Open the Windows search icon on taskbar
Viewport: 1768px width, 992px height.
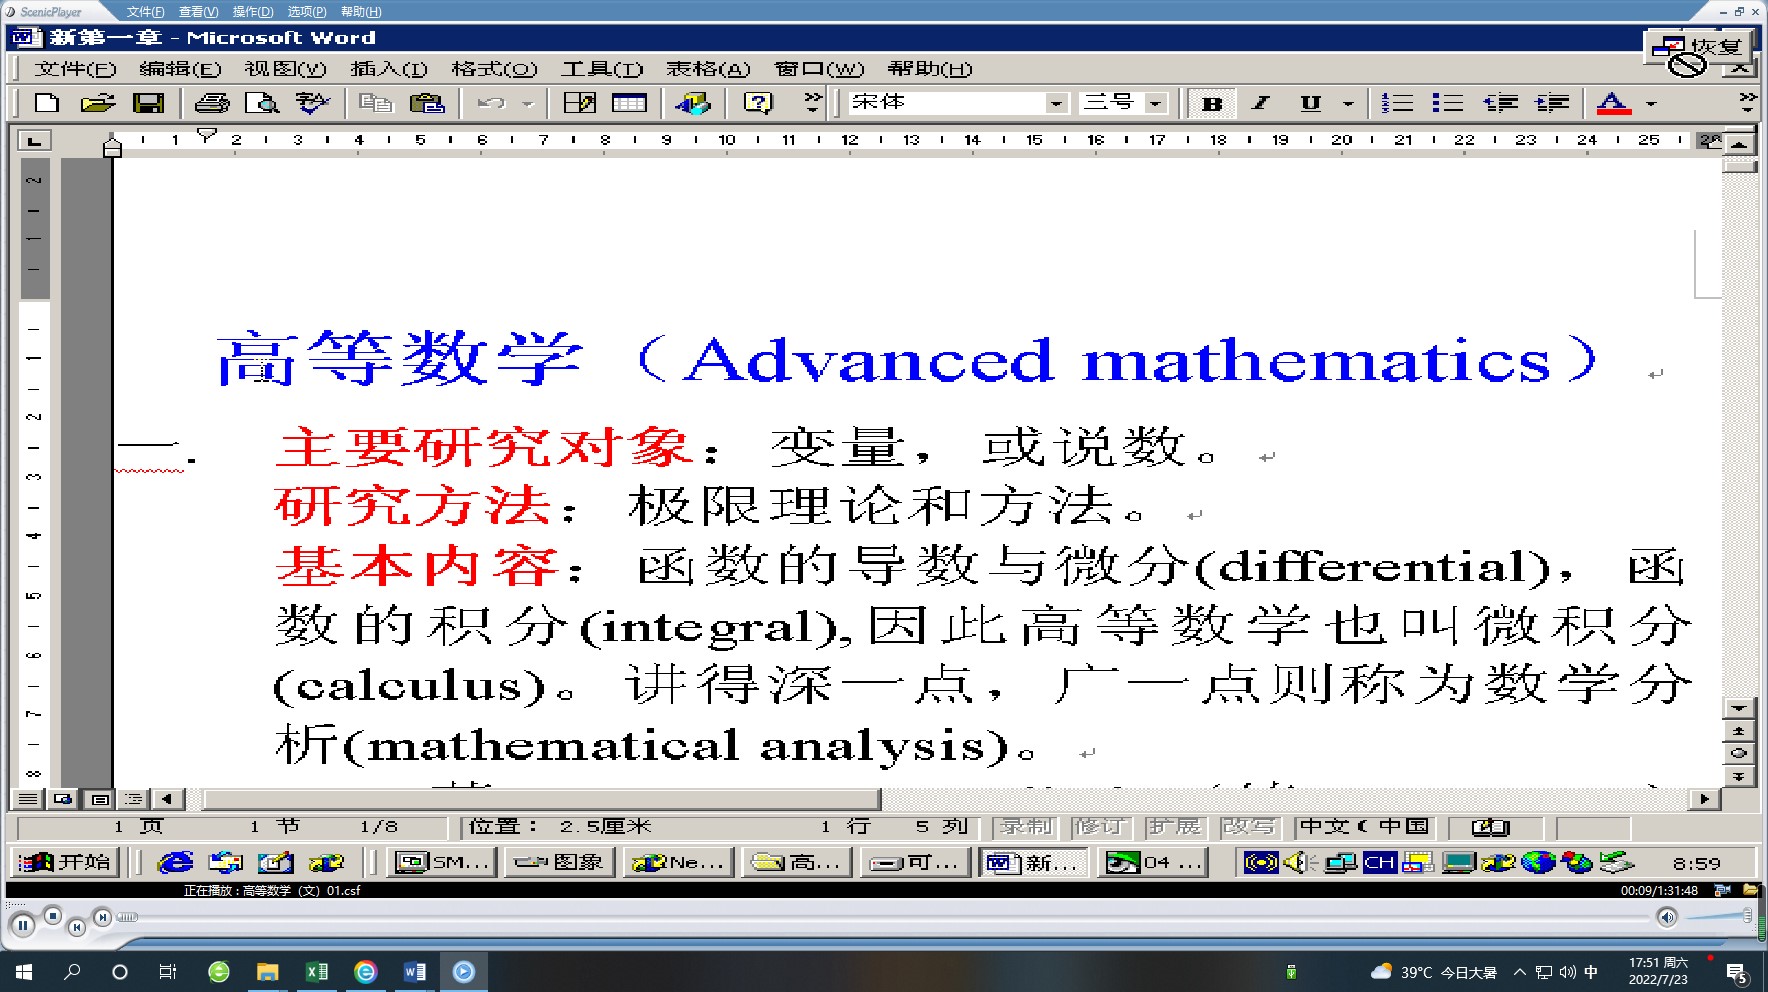(x=72, y=971)
